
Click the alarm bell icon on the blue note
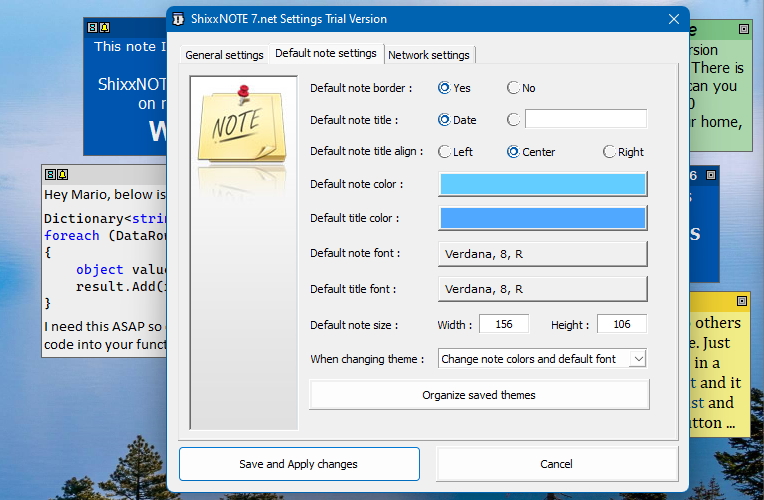pyautogui.click(x=105, y=29)
